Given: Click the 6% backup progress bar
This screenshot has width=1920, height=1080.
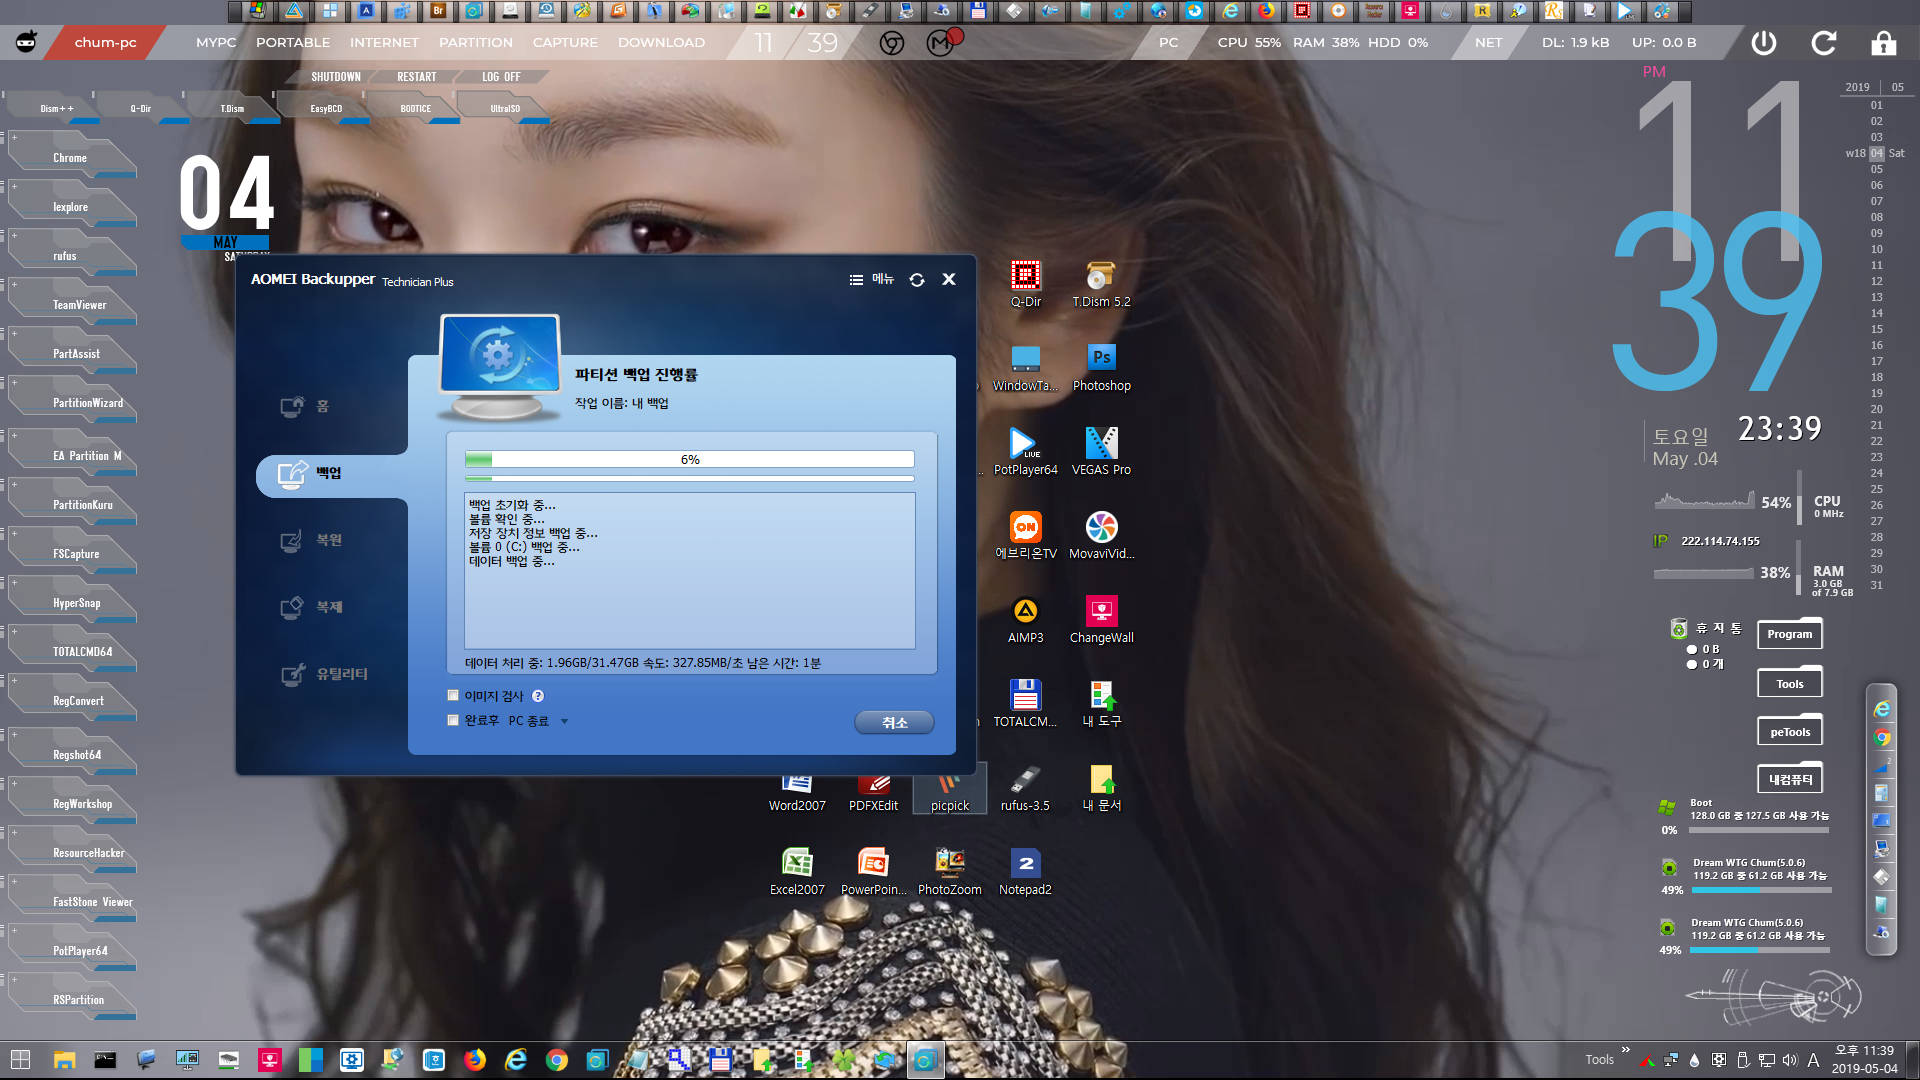Looking at the screenshot, I should coord(689,459).
